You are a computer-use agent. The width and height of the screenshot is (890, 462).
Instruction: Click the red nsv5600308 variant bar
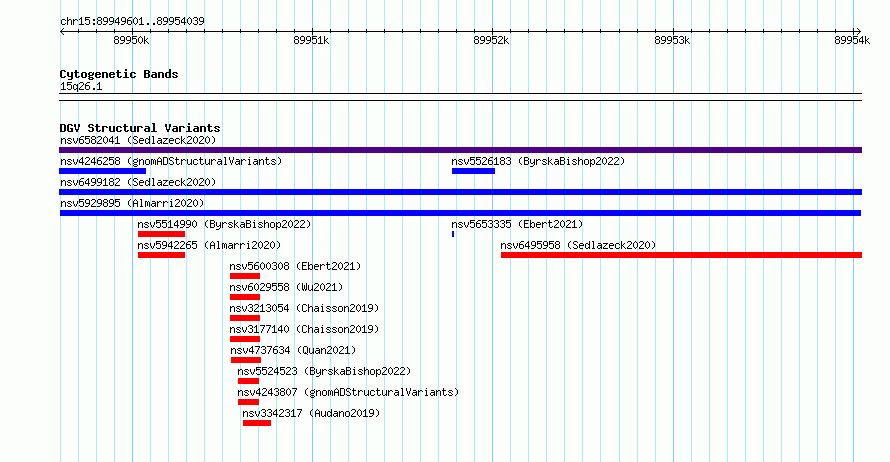coord(245,276)
